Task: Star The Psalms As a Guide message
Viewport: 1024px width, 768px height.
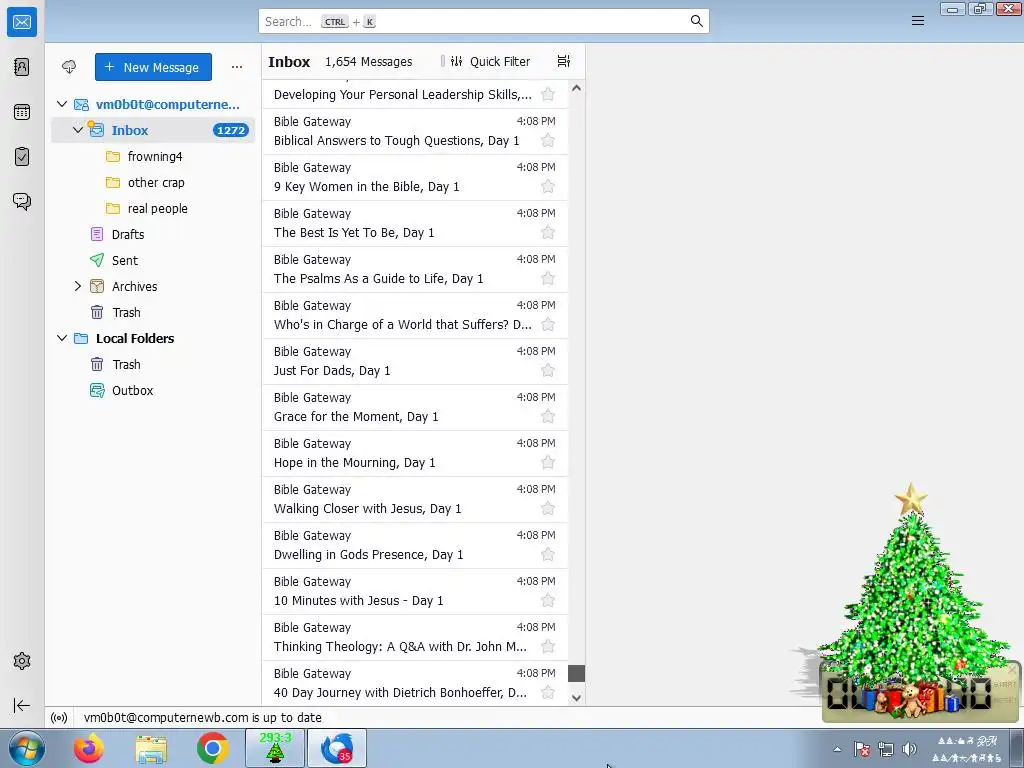Action: point(548,279)
